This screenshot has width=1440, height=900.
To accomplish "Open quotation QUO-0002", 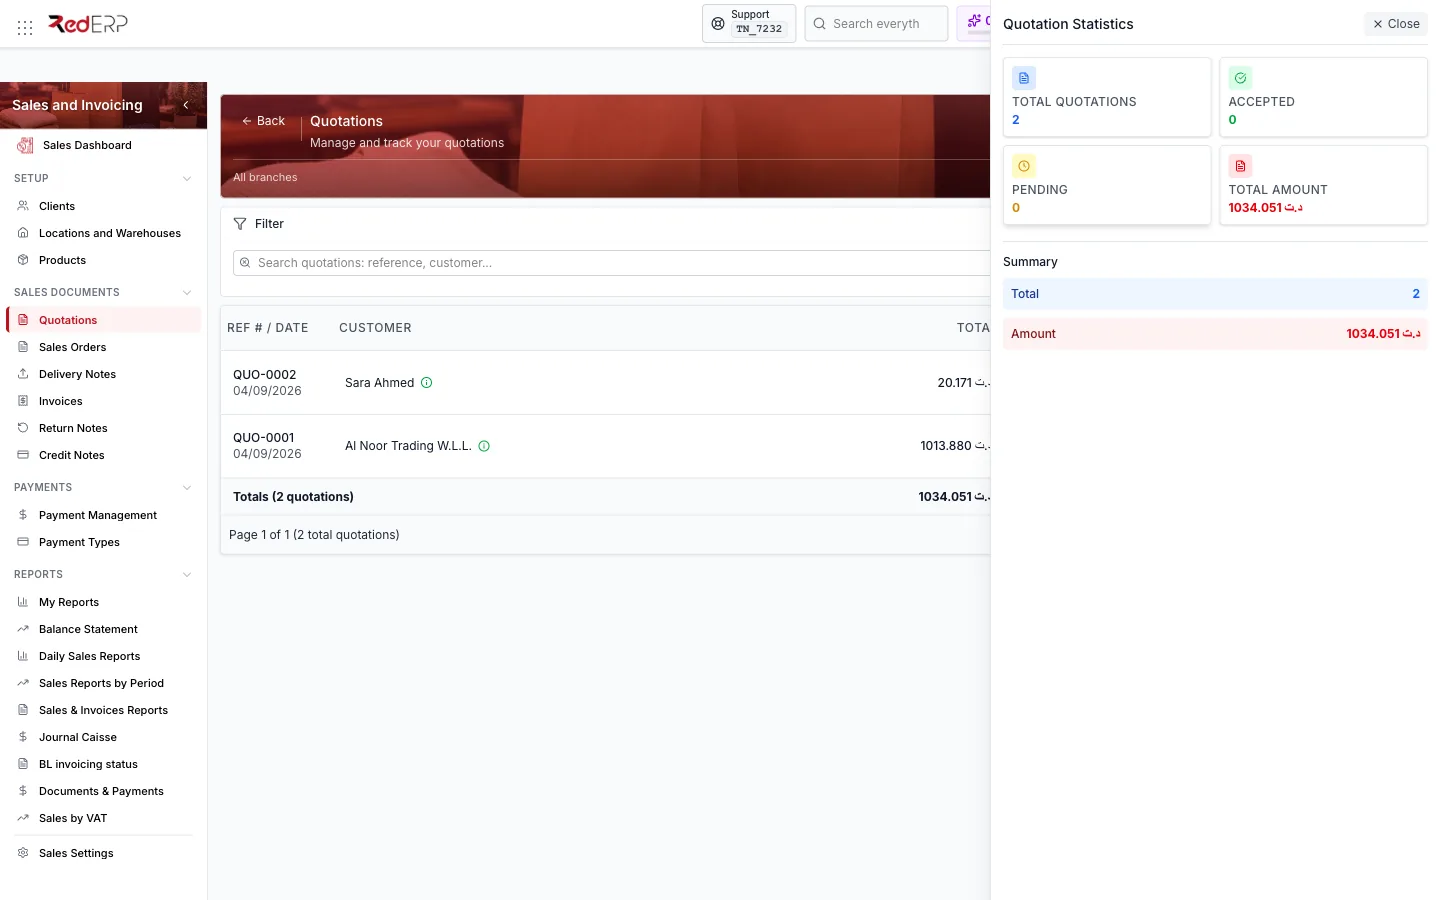I will [x=265, y=375].
